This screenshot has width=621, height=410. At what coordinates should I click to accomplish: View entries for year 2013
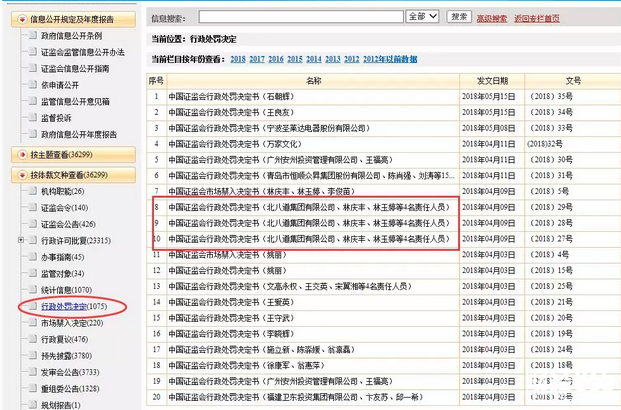(333, 59)
